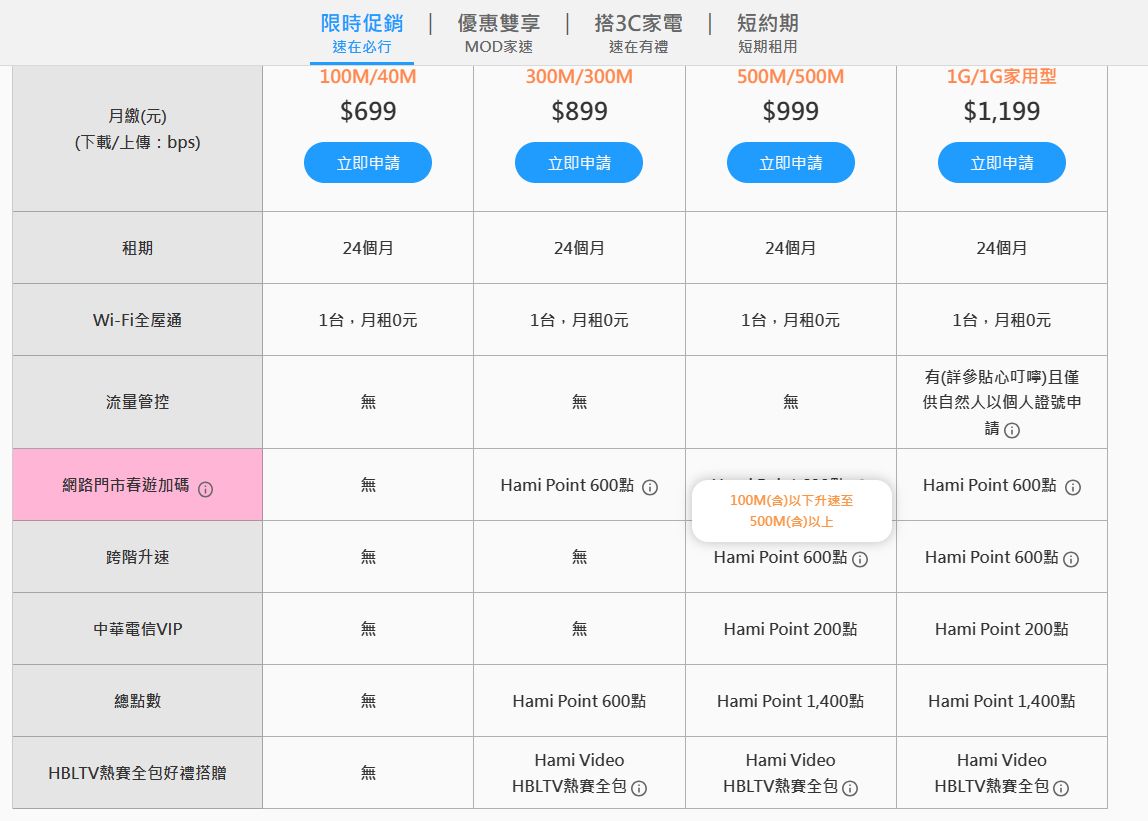Open the 搭3C家電 tab
The width and height of the screenshot is (1148, 821).
pos(638,33)
